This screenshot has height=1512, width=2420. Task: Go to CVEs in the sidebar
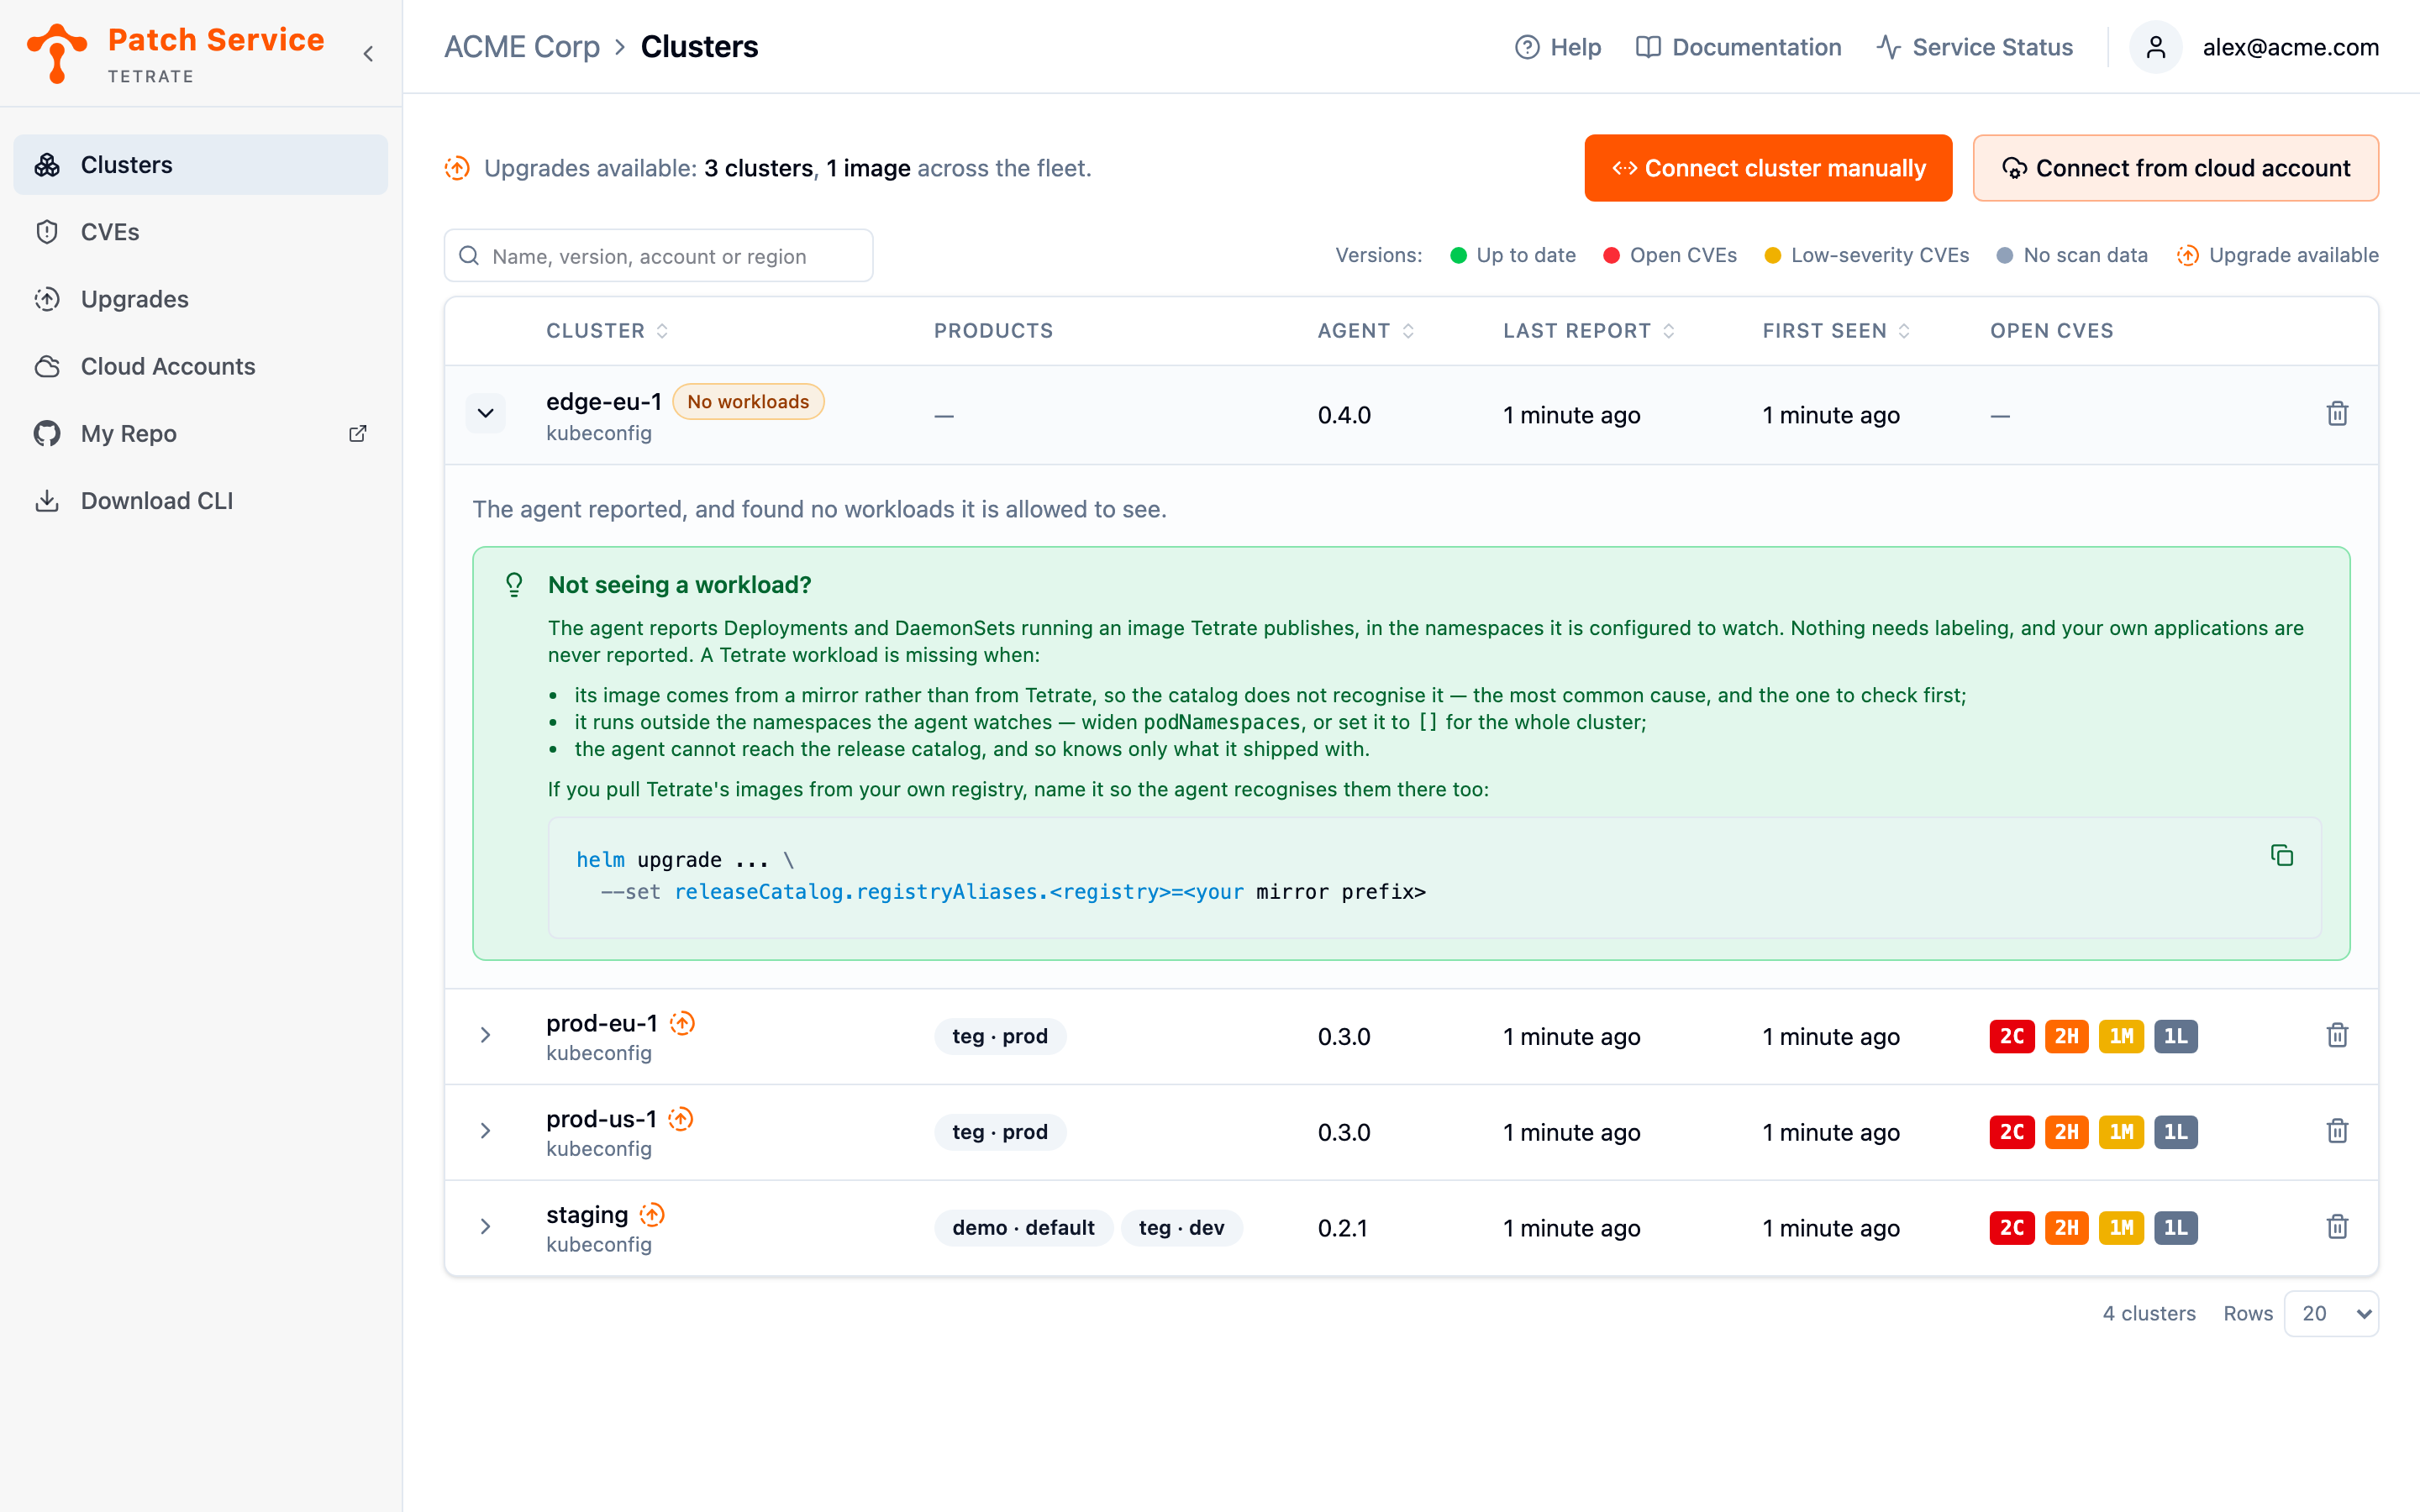[x=200, y=232]
